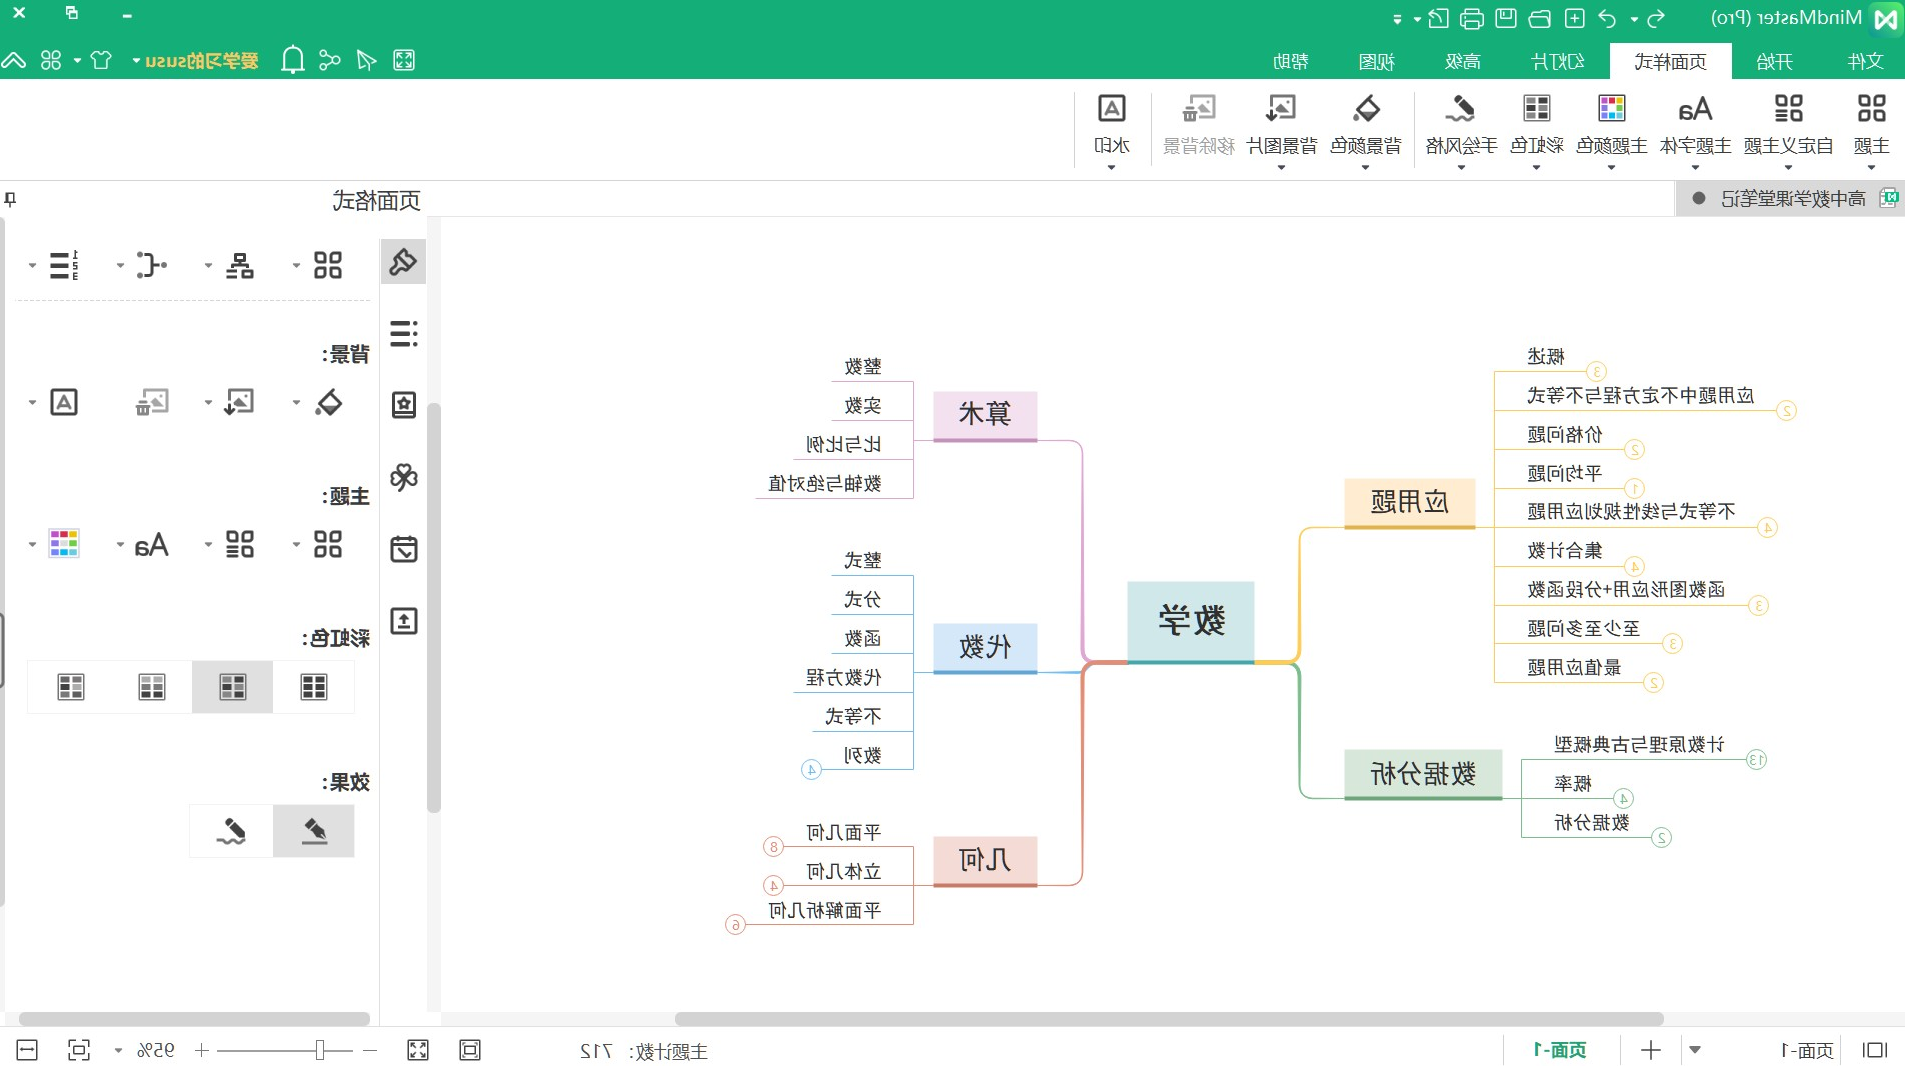Screen dimensions: 1905x1066
Task: Open the task calendar side panel
Action: tap(403, 549)
